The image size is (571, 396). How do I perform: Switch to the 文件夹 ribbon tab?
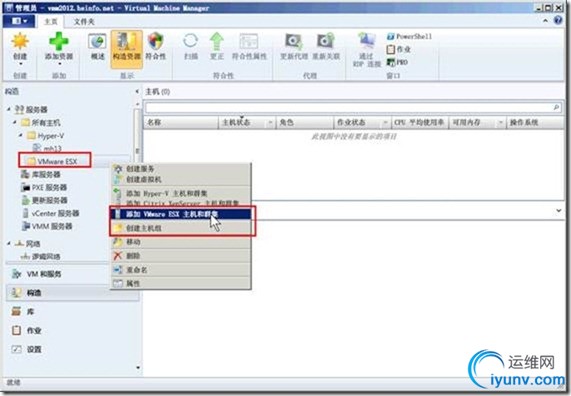[84, 21]
